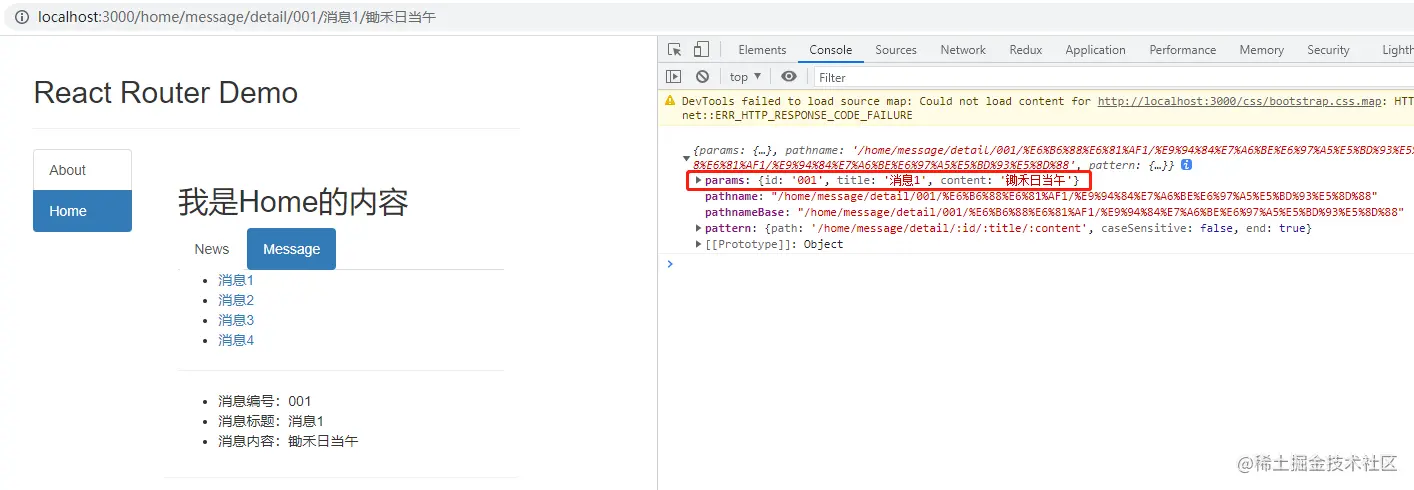Open the 消息3 link
This screenshot has width=1414, height=490.
click(236, 320)
